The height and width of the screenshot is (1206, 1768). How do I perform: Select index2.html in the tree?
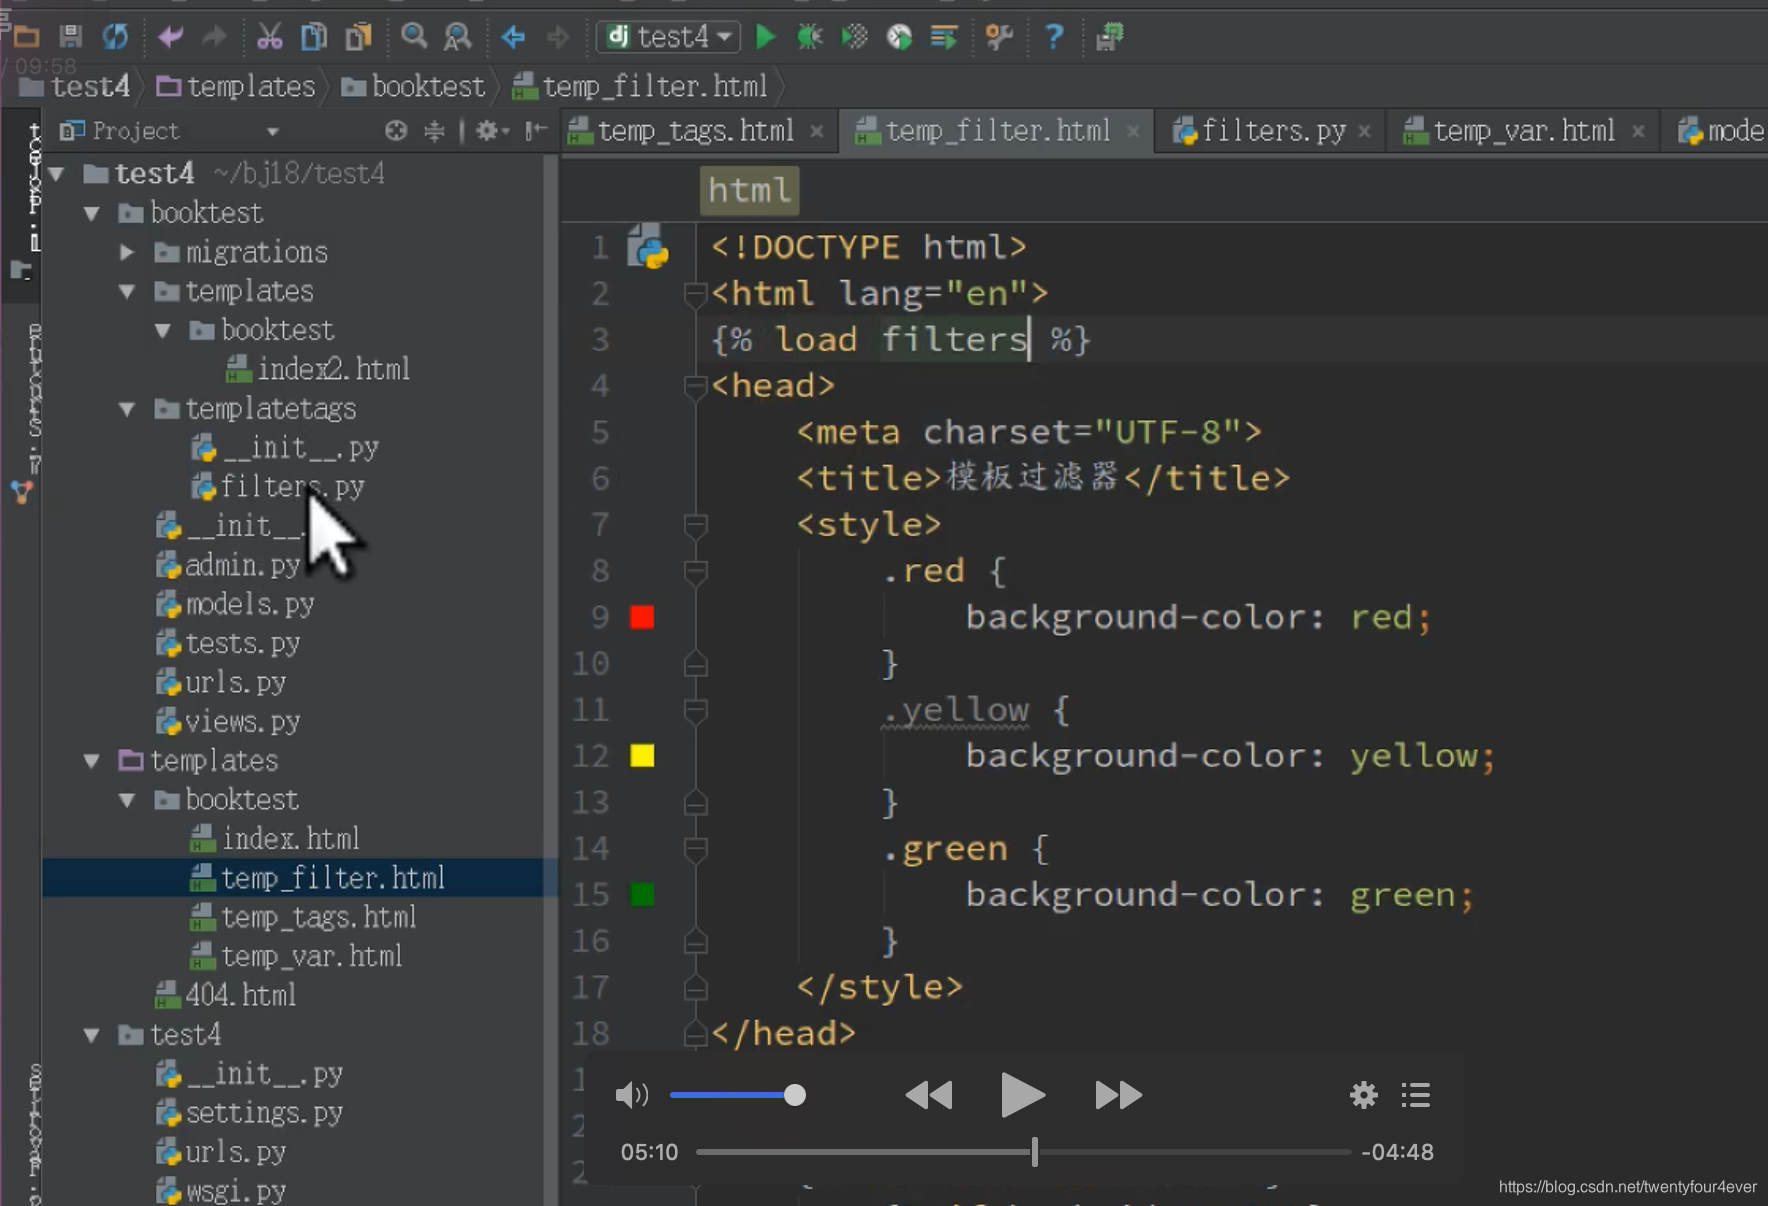(x=318, y=370)
